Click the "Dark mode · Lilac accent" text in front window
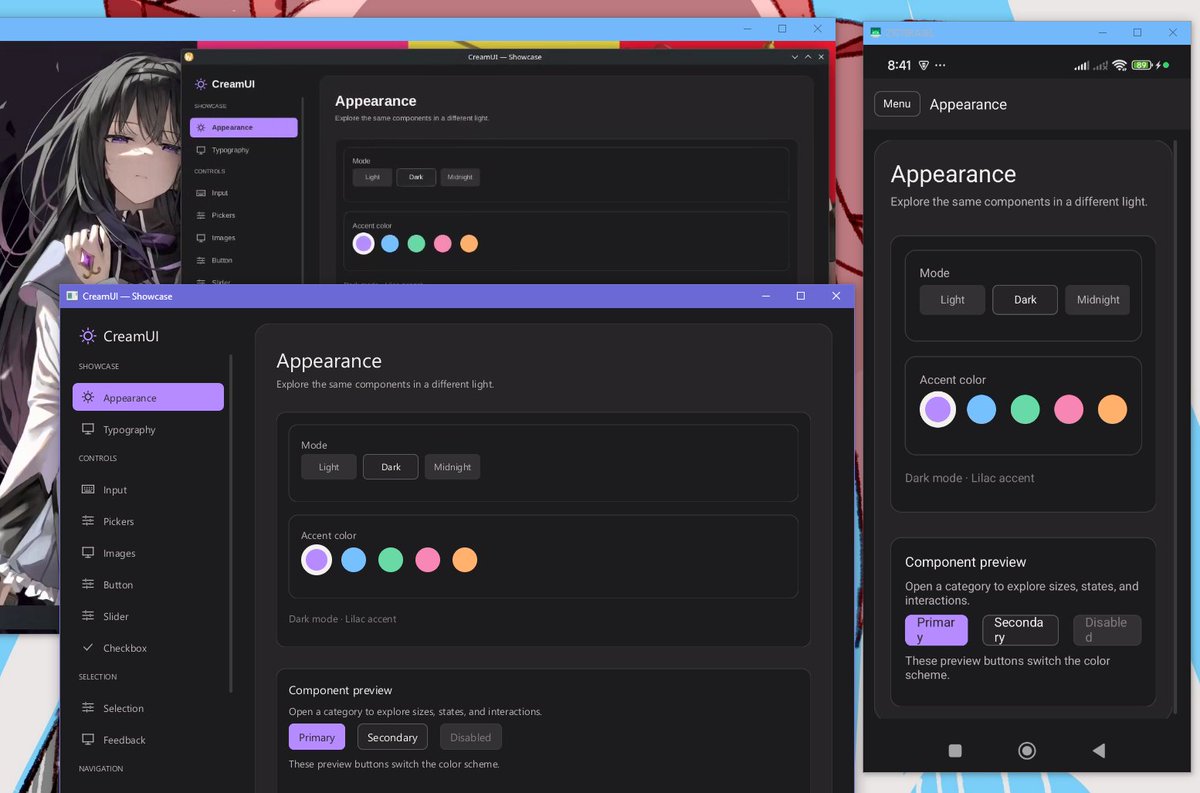The height and width of the screenshot is (793, 1200). pyautogui.click(x=342, y=619)
